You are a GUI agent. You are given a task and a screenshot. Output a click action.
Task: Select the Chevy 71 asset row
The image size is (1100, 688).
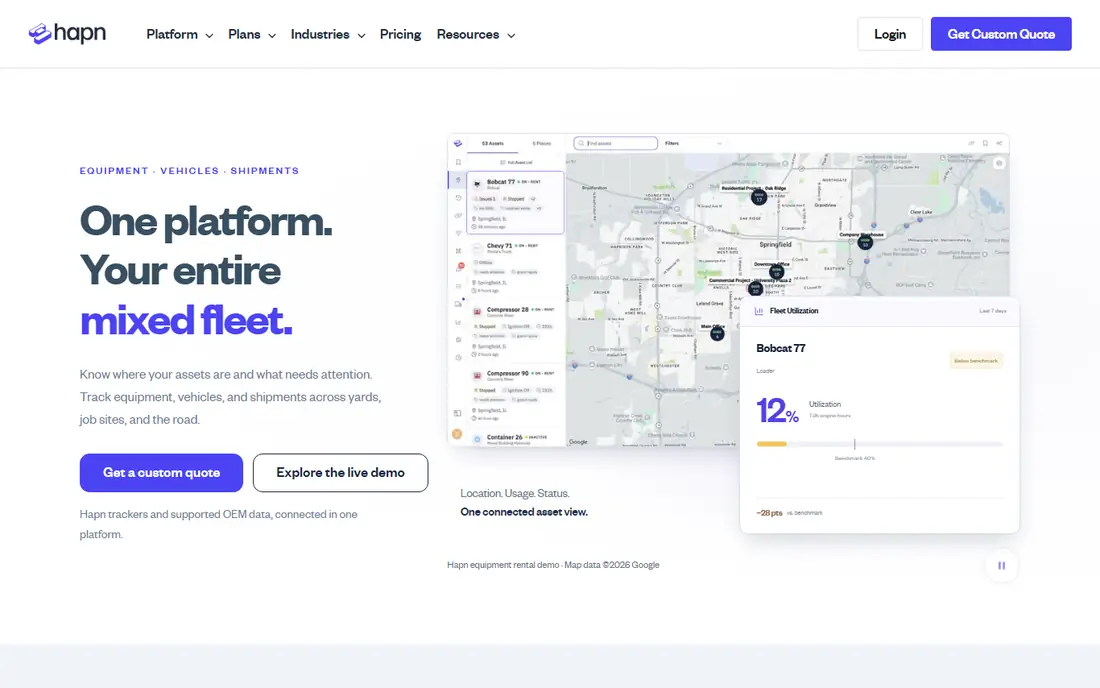(x=516, y=267)
